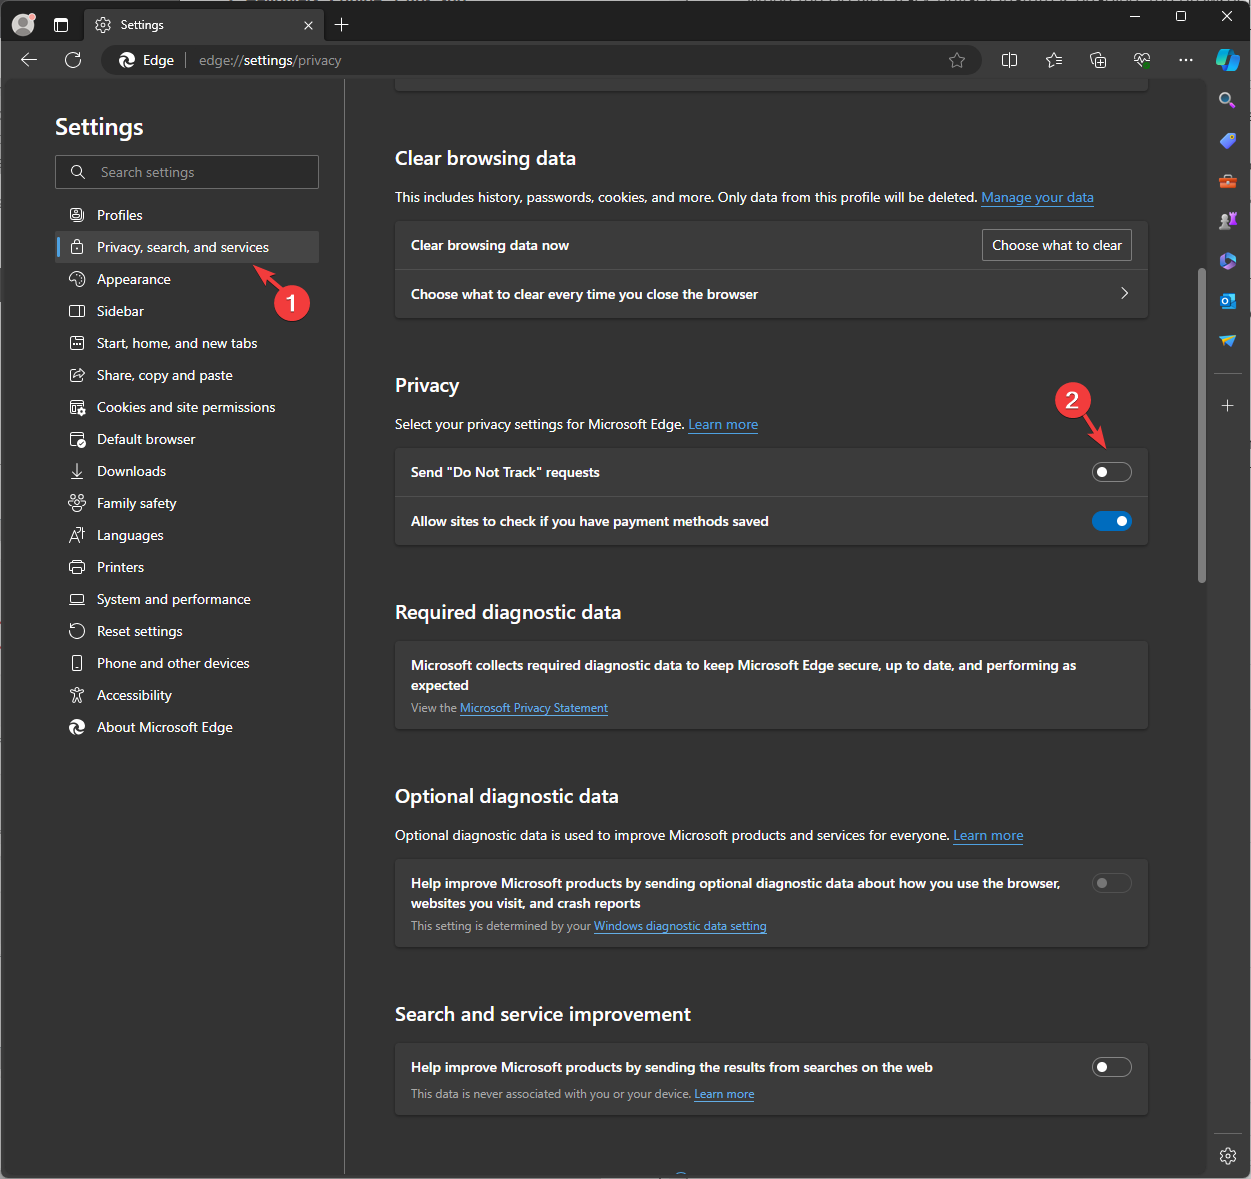This screenshot has width=1251, height=1179.
Task: Open Browser essentials heart icon
Action: tap(1142, 60)
